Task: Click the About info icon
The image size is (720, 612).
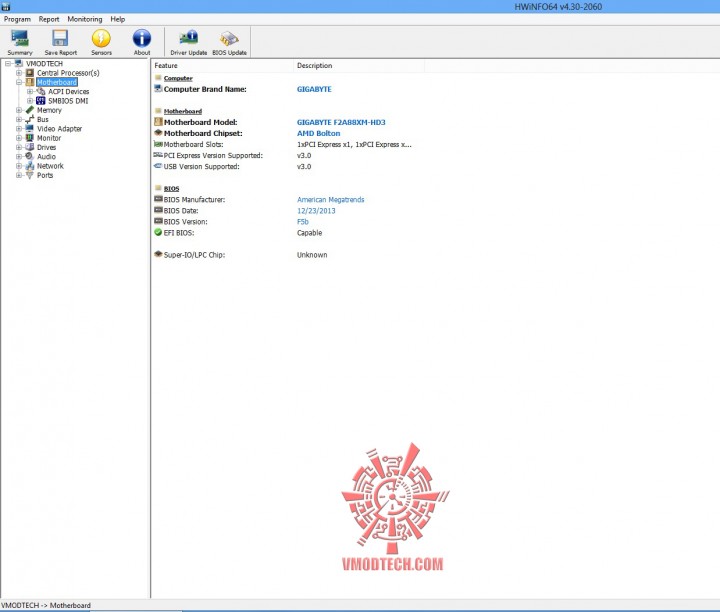Action: (142, 39)
